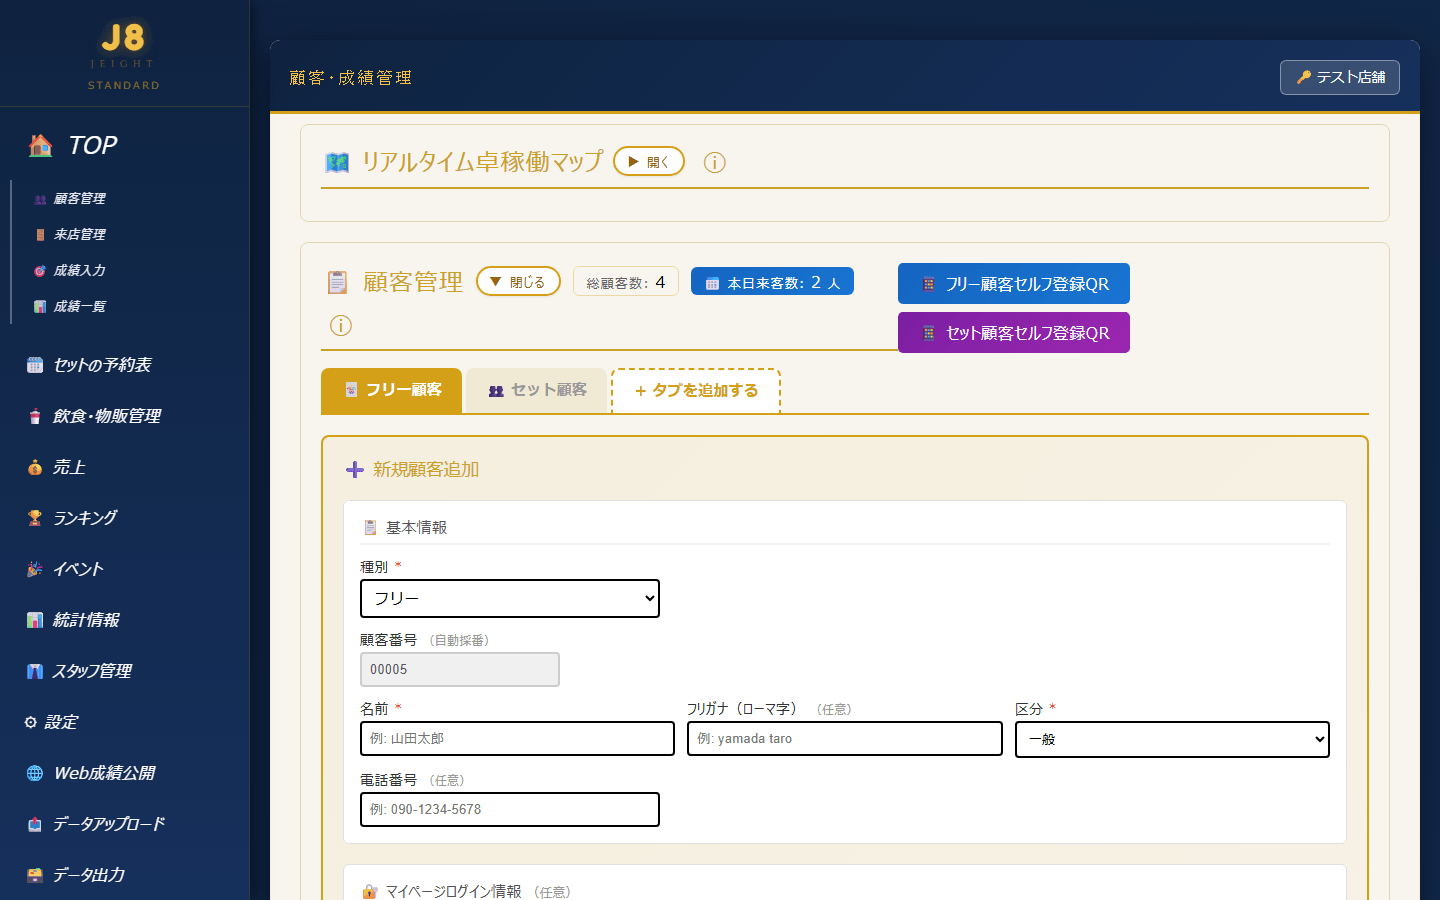1440x900 pixels.
Task: Click the 売上 money bag icon
Action: click(35, 467)
